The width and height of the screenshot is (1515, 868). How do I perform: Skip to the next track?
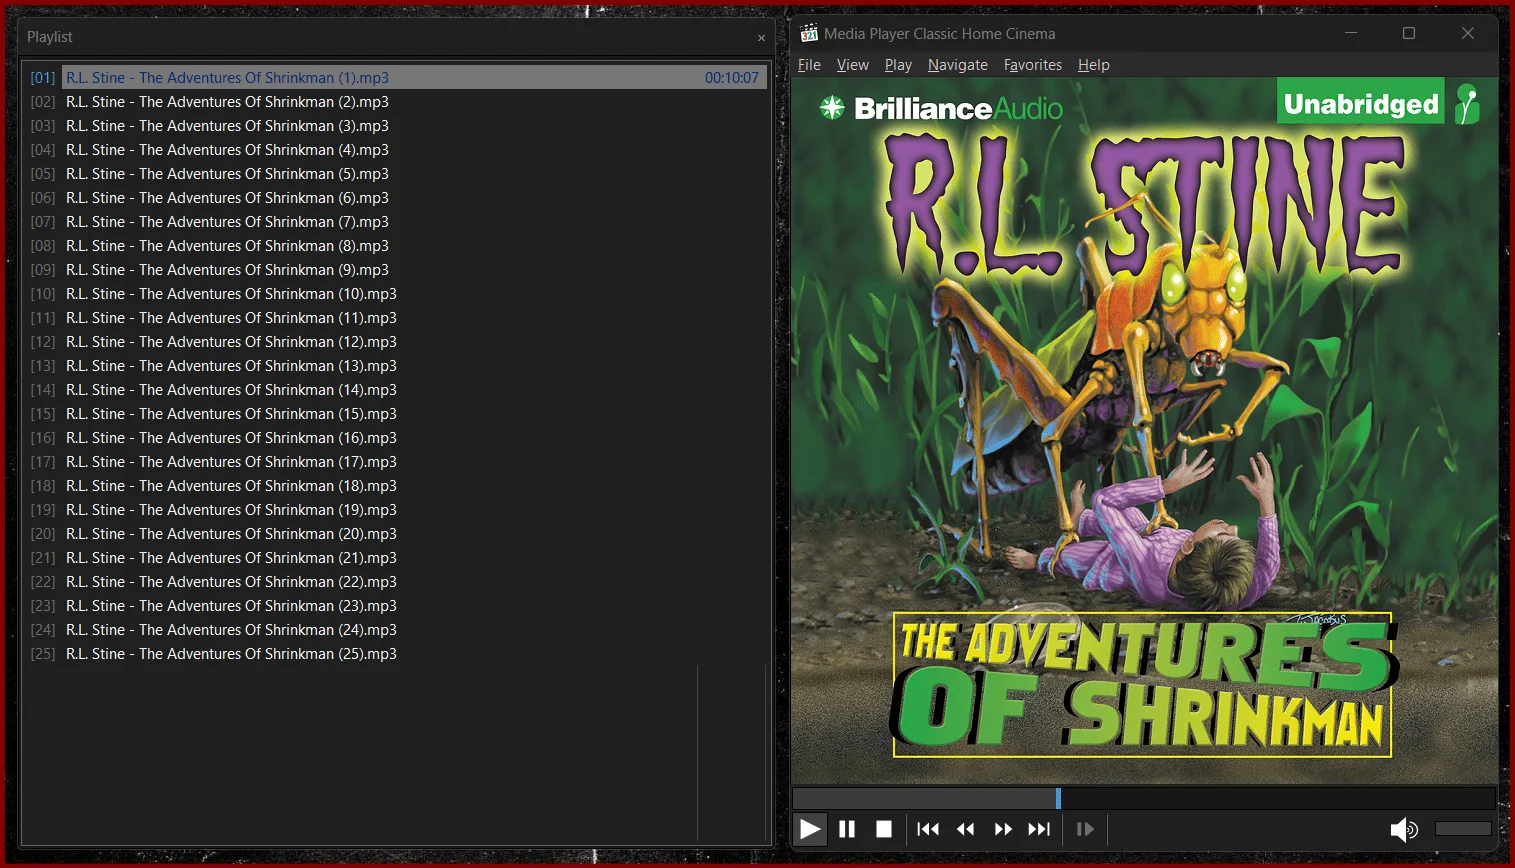click(x=1040, y=829)
